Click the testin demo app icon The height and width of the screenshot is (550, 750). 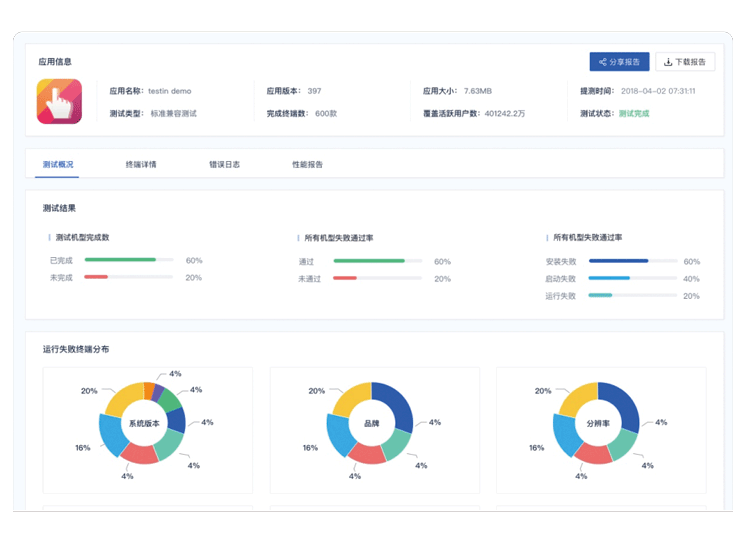[59, 101]
